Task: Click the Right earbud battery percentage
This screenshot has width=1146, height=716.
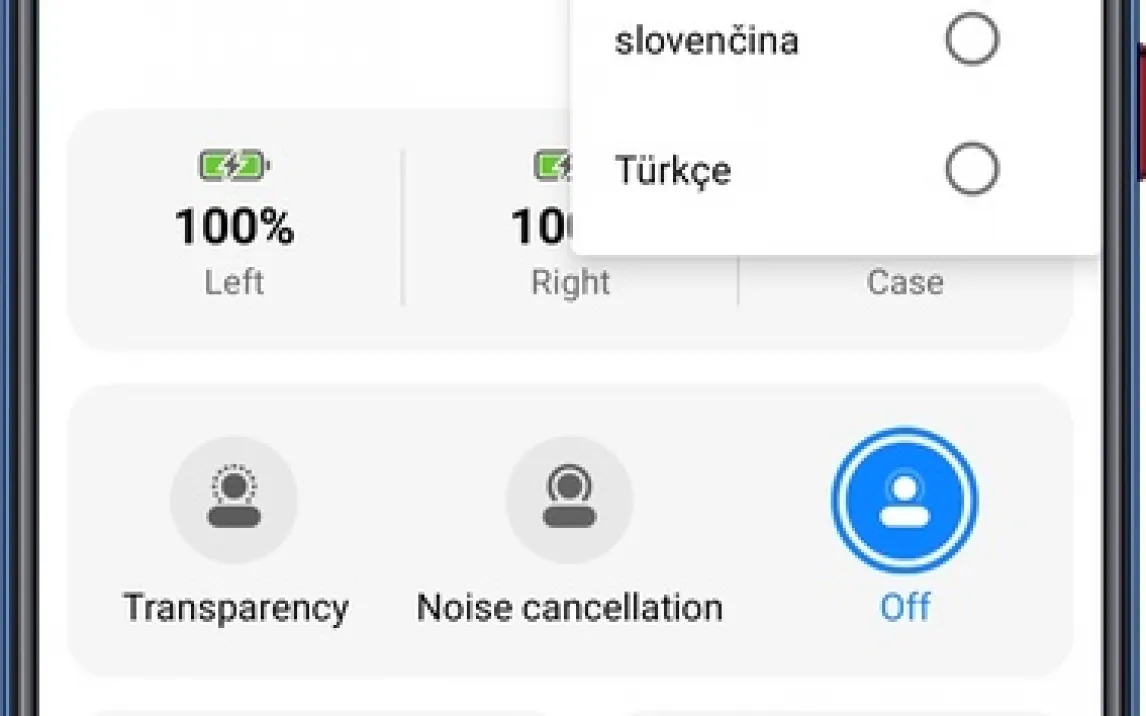Action: [x=542, y=228]
